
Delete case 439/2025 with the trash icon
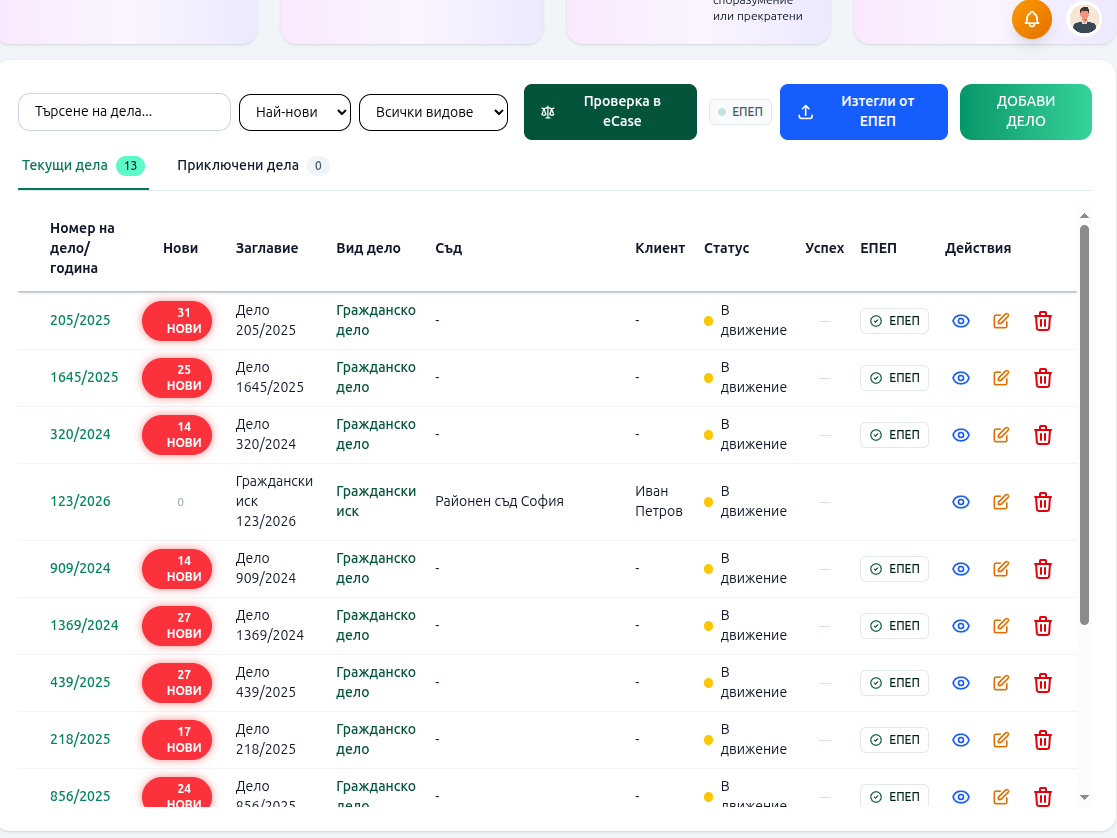(x=1043, y=683)
